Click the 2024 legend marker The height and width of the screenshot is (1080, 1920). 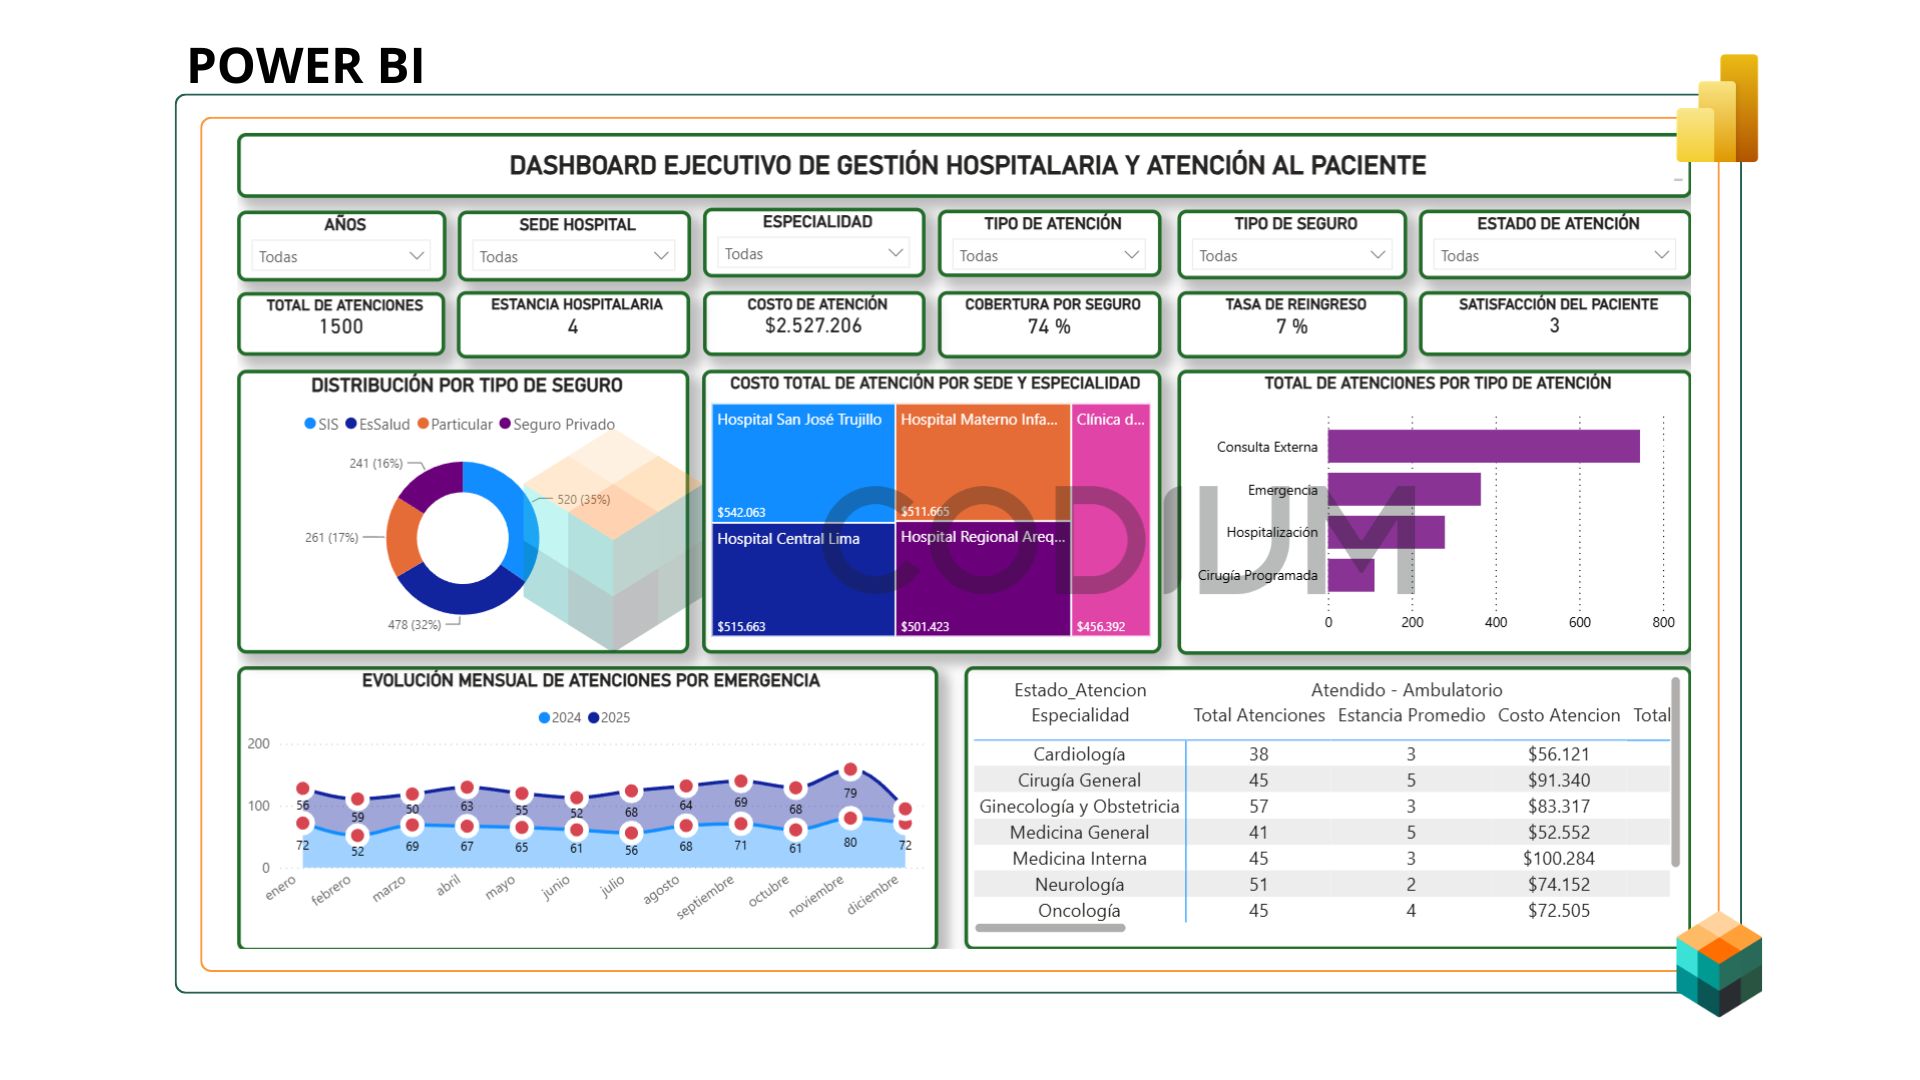[x=544, y=718]
